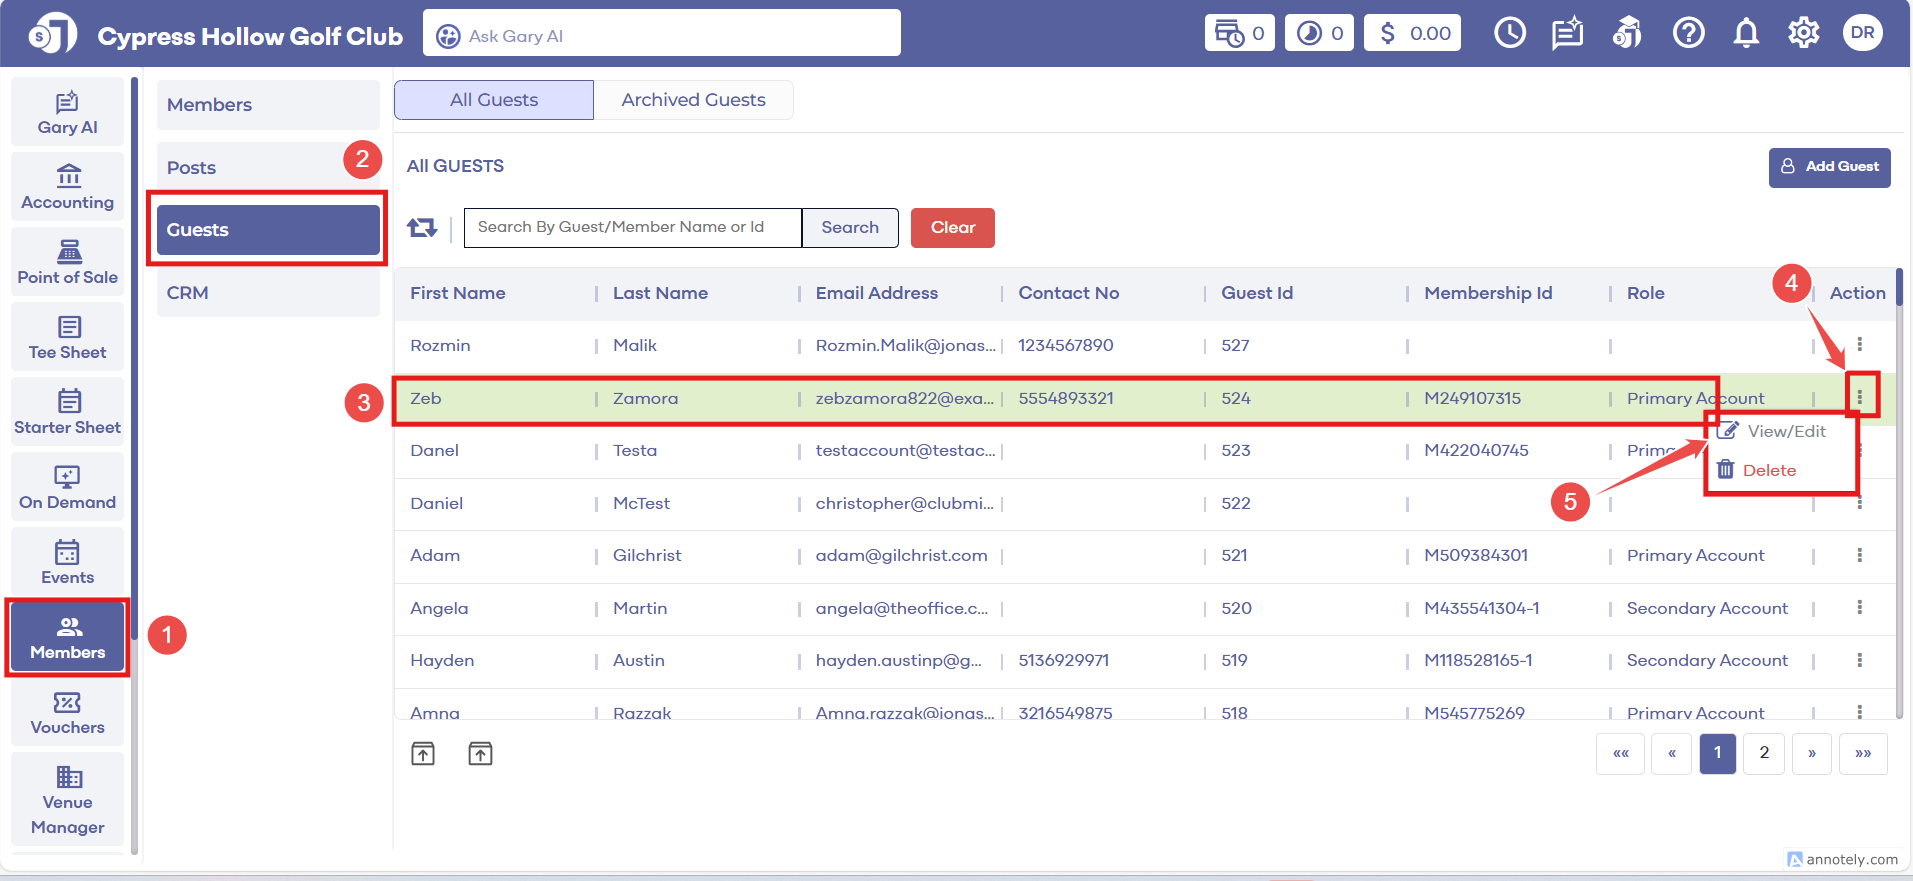
Task: Open Vouchers in left sidebar
Action: click(x=68, y=713)
